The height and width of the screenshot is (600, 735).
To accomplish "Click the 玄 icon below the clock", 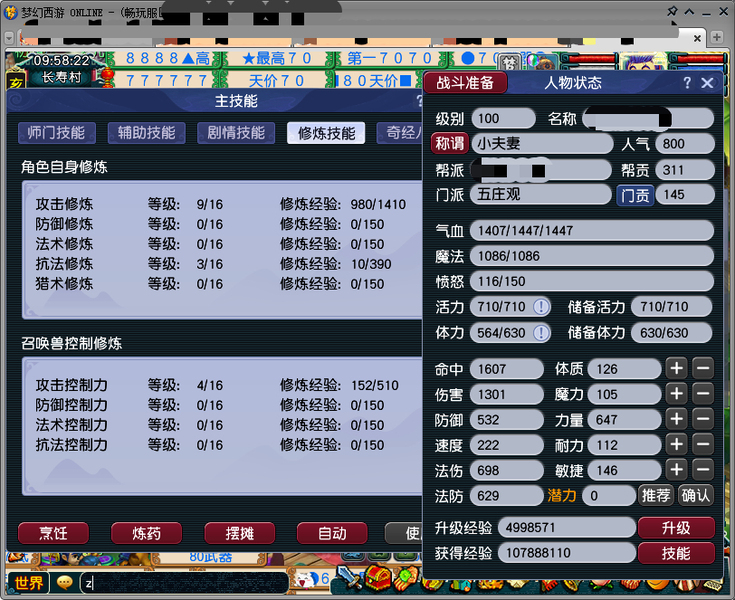I will click(16, 83).
